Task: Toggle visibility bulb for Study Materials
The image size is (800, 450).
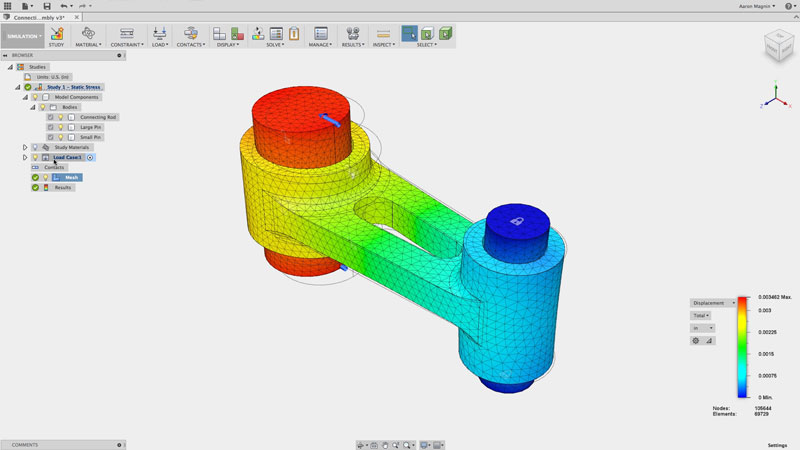Action: pyautogui.click(x=35, y=147)
